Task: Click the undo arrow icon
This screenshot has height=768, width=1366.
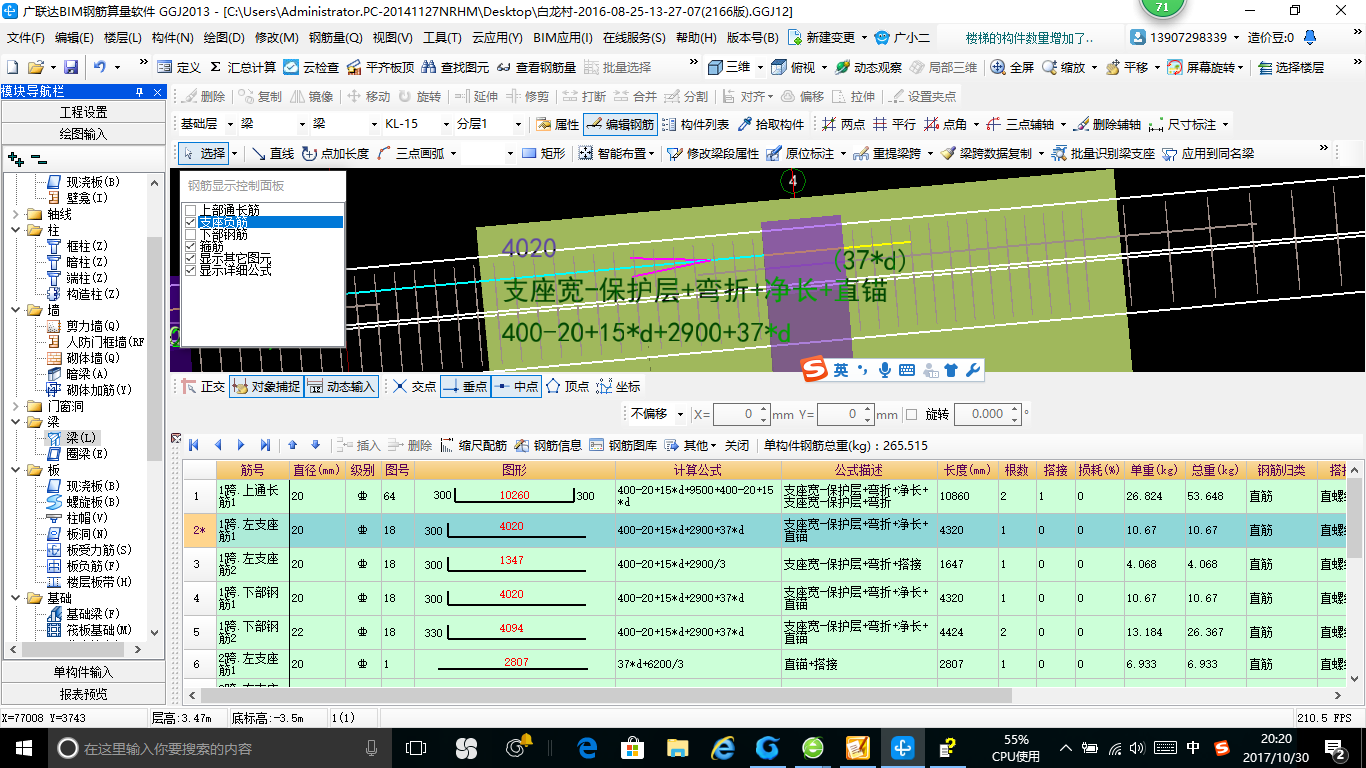Action: point(100,67)
